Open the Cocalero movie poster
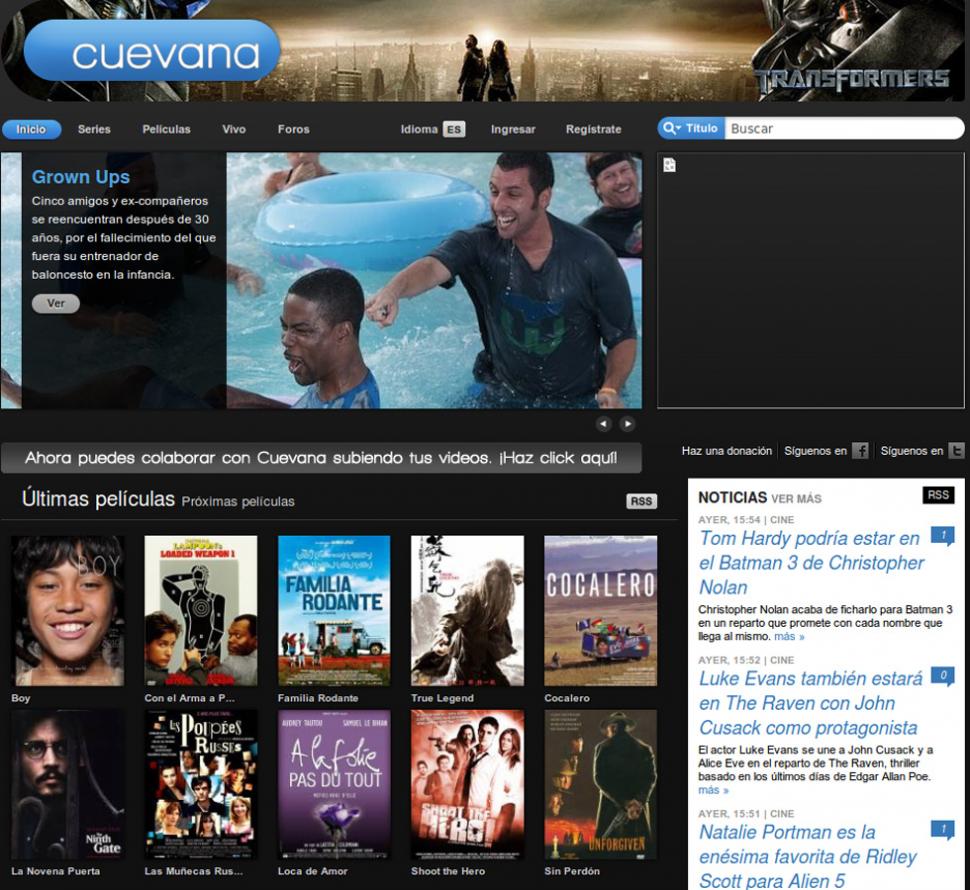The height and width of the screenshot is (890, 970). (600, 611)
